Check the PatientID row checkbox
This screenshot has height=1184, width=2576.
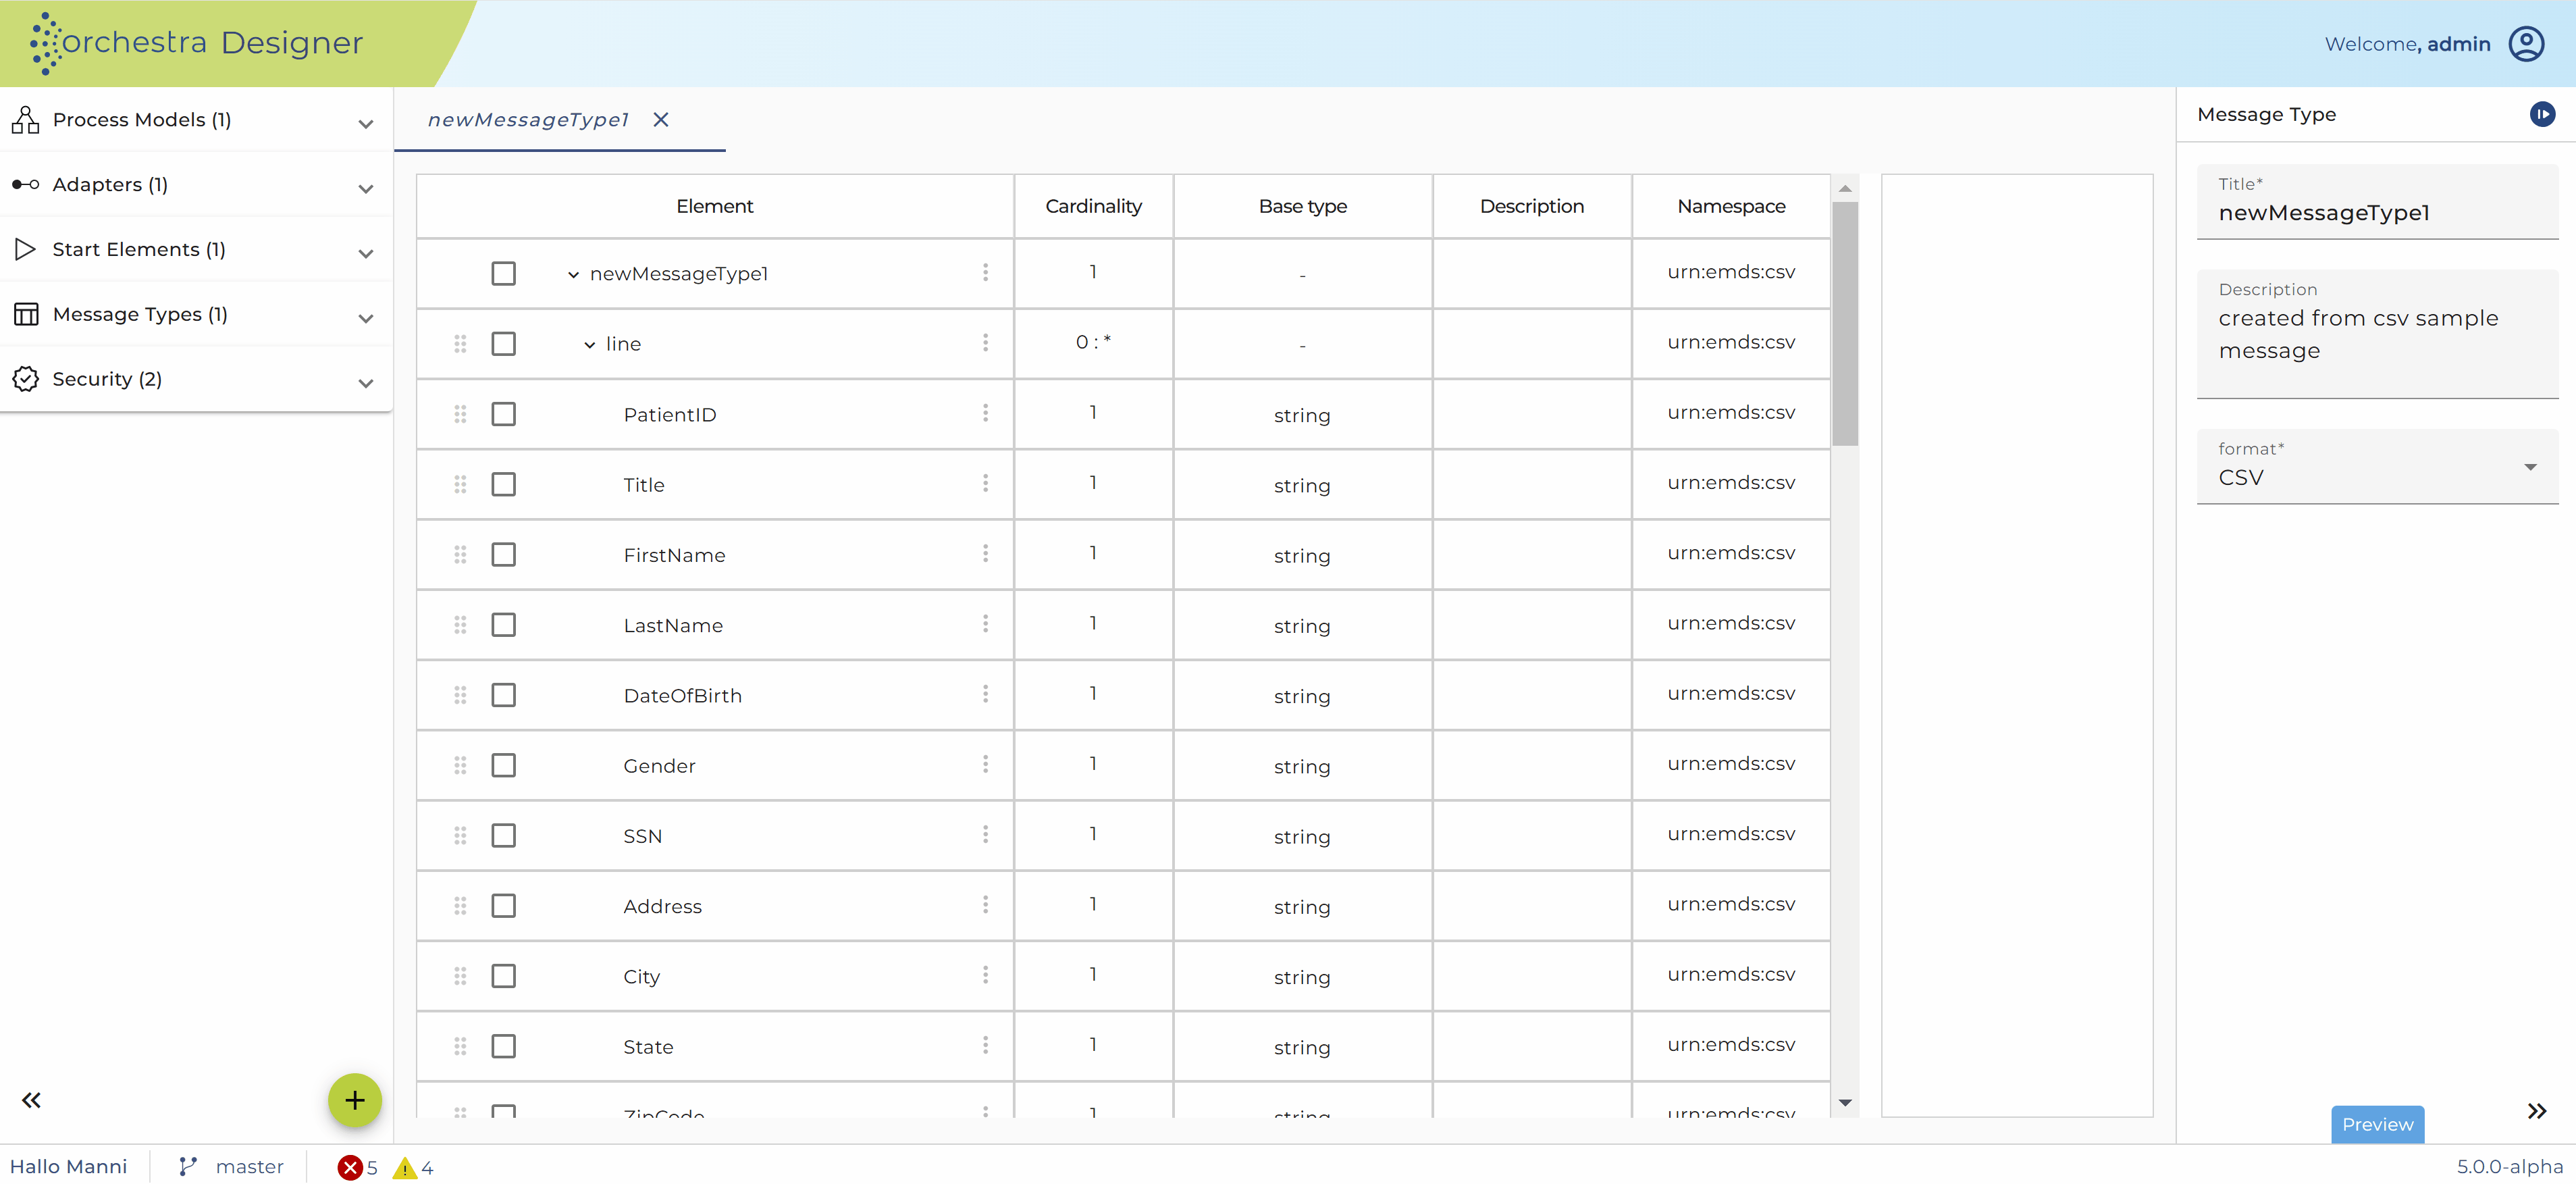(503, 414)
